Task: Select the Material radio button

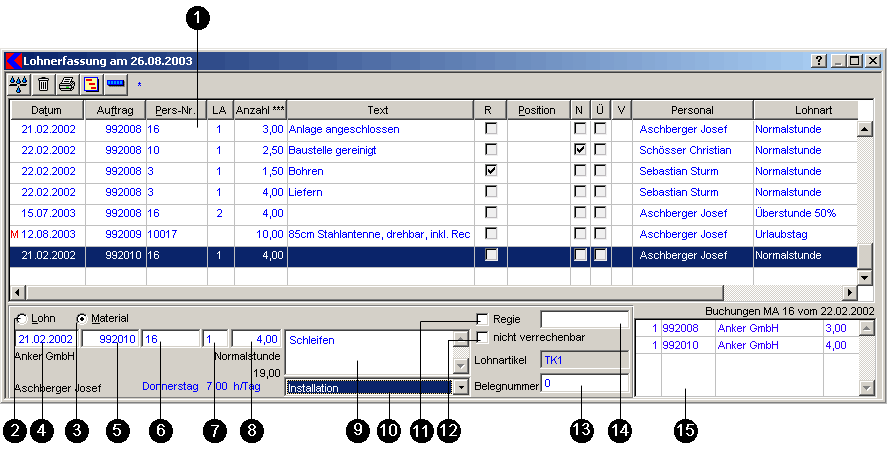Action: click(82, 319)
